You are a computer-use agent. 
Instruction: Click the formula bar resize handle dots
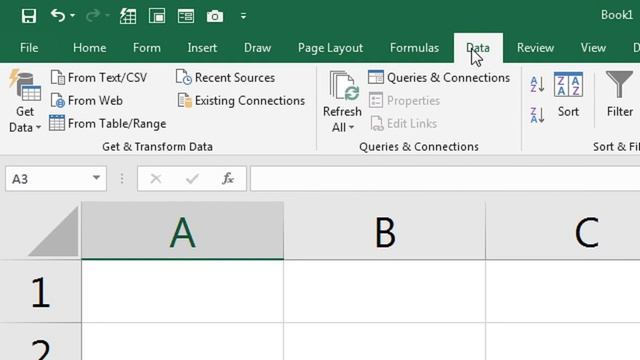122,178
